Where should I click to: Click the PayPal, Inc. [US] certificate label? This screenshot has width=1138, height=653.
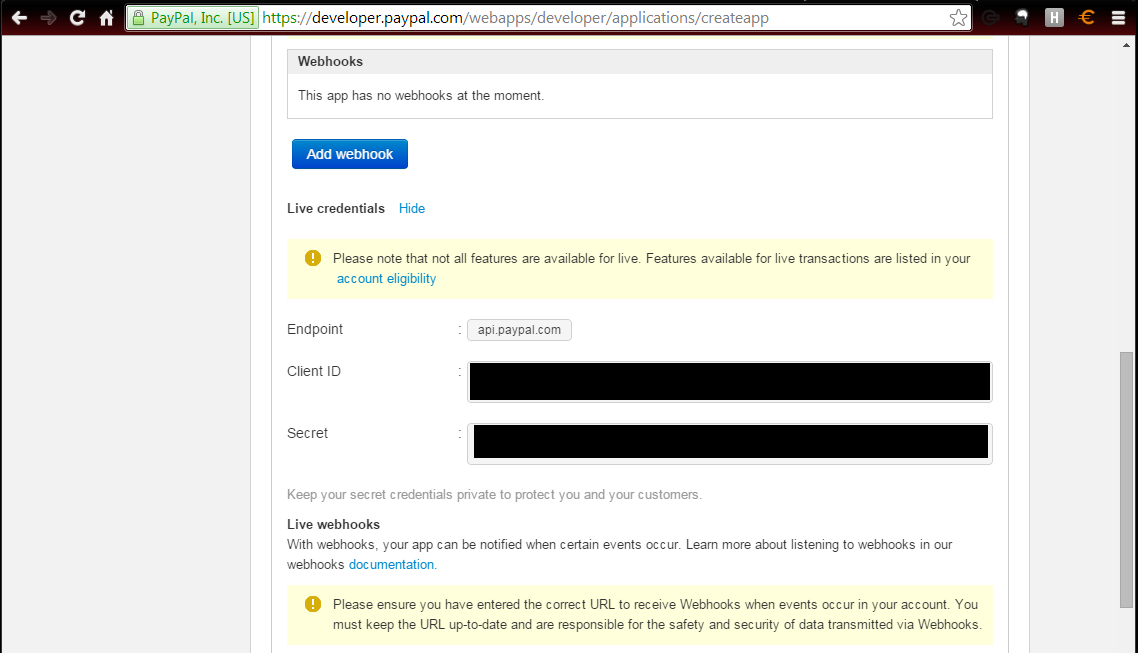(x=202, y=17)
